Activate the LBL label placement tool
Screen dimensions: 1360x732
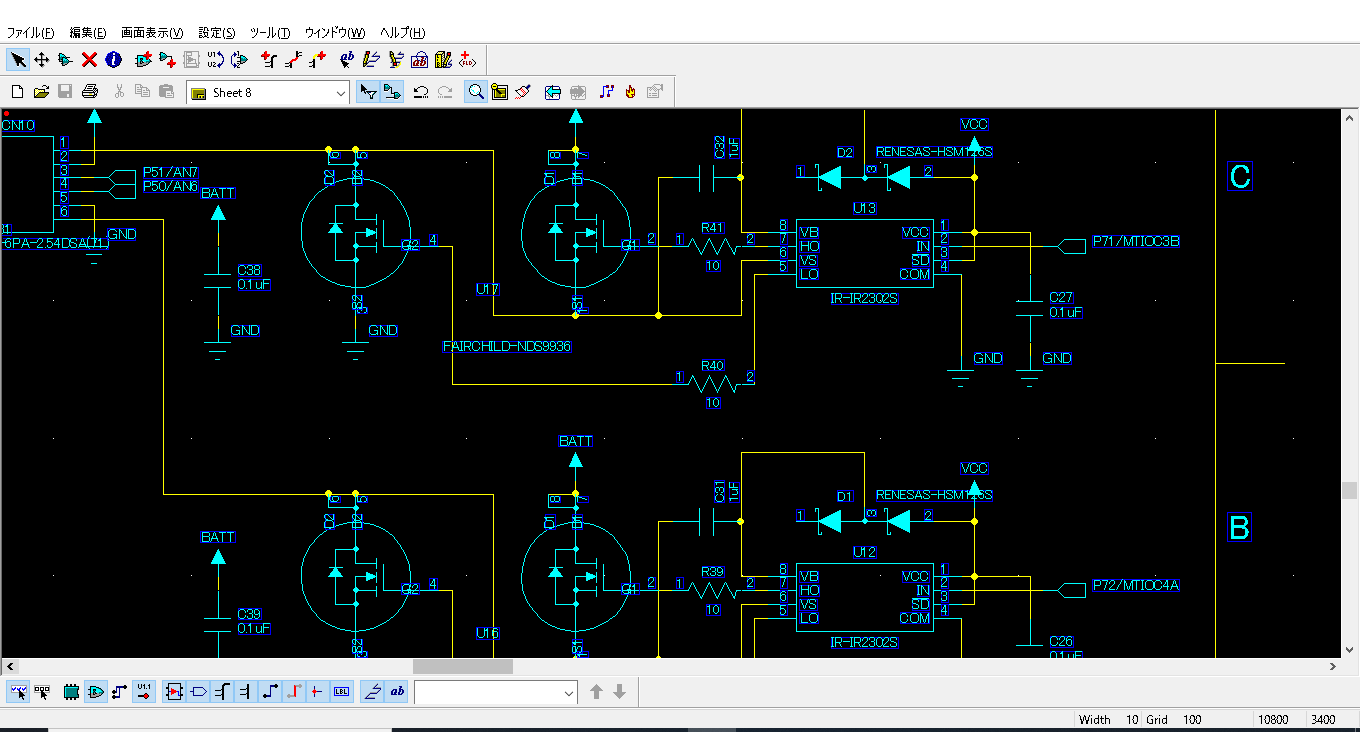341,691
